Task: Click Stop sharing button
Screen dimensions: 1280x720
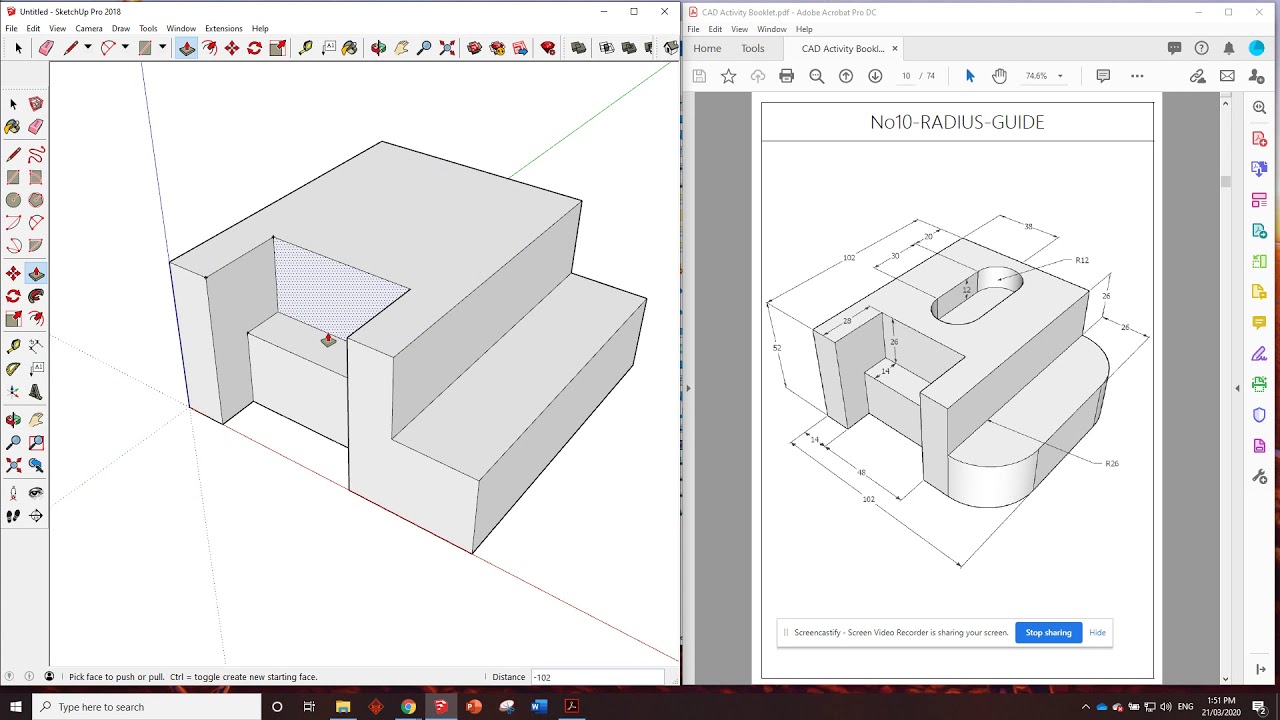Action: [x=1048, y=632]
